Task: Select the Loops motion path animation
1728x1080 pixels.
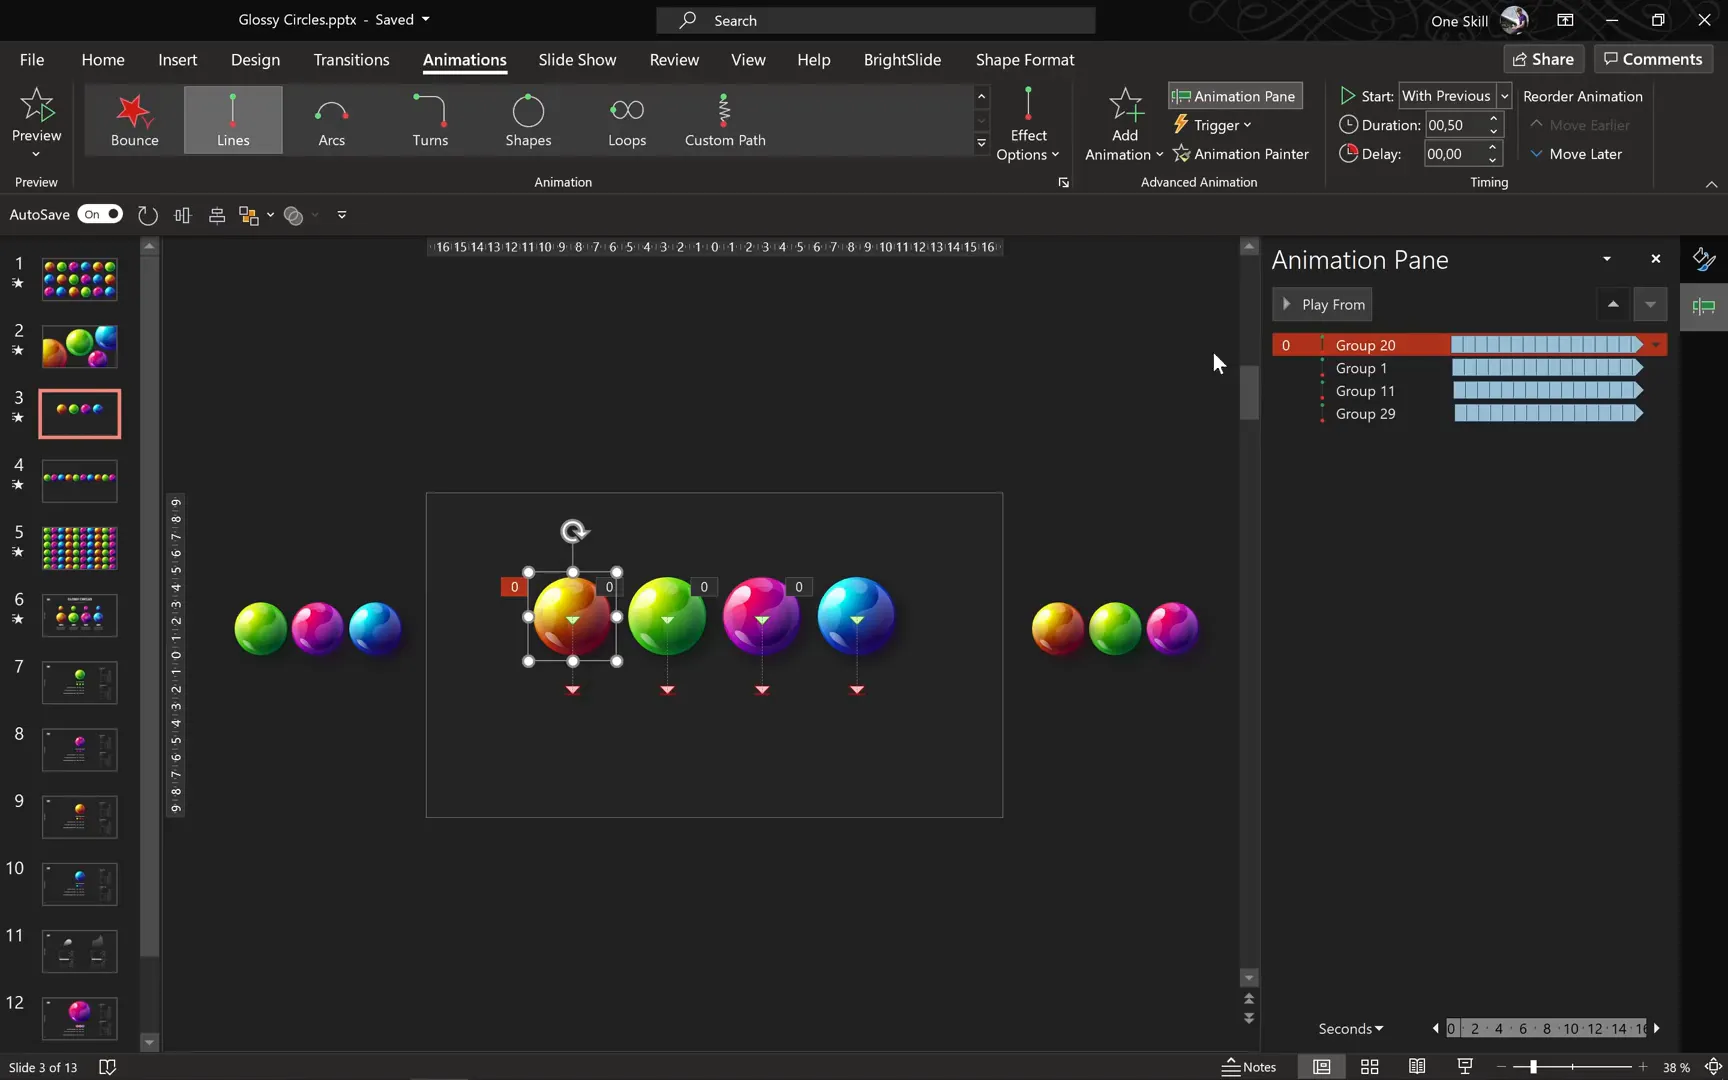Action: coord(626,120)
